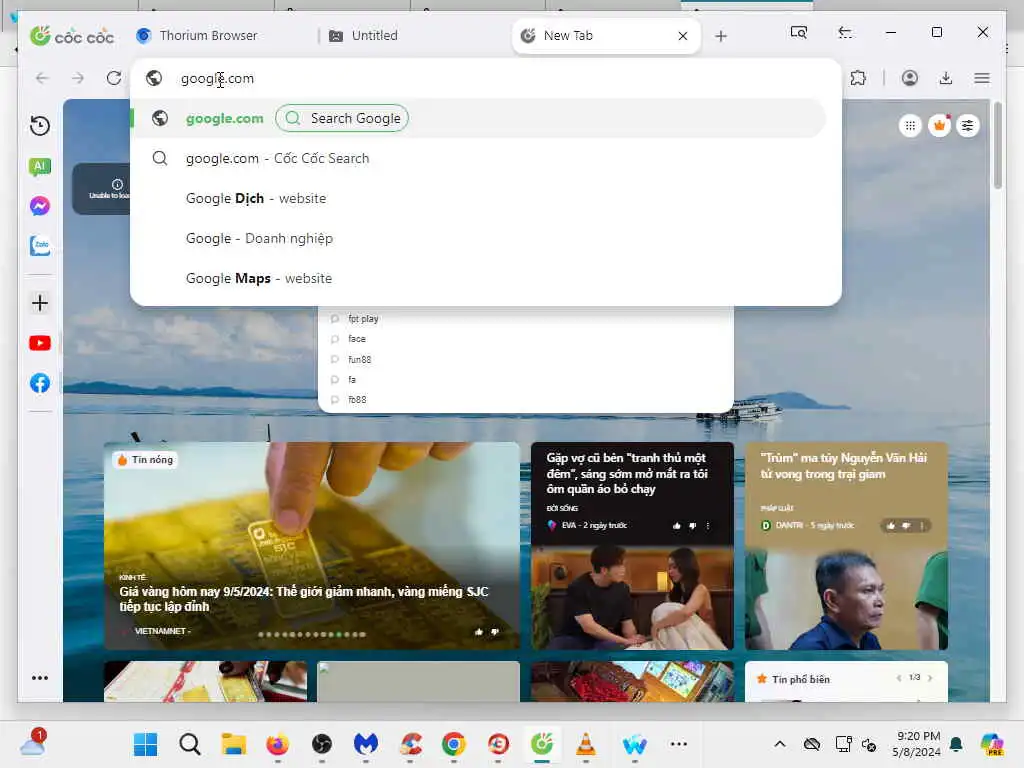This screenshot has width=1024, height=768.
Task: Click the Search Google button
Action: (342, 118)
